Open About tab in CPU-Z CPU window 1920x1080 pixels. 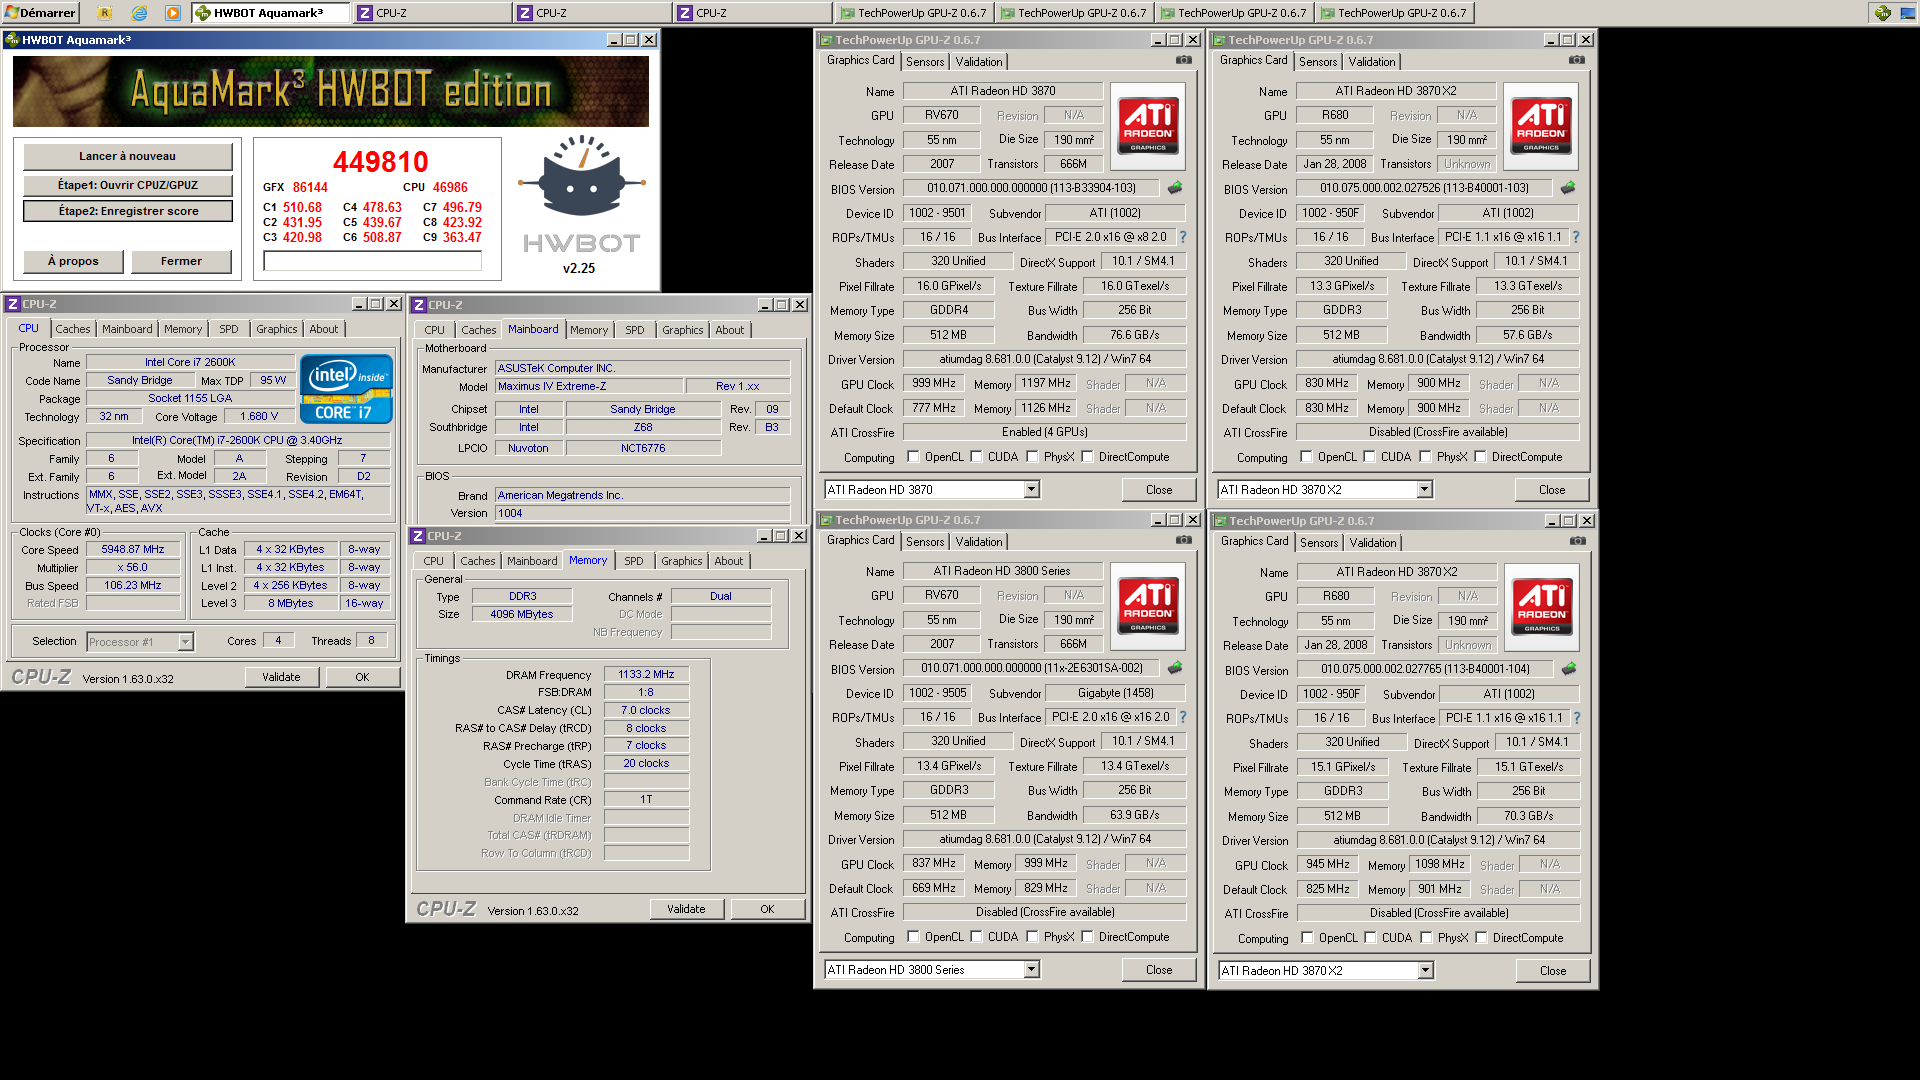point(324,329)
